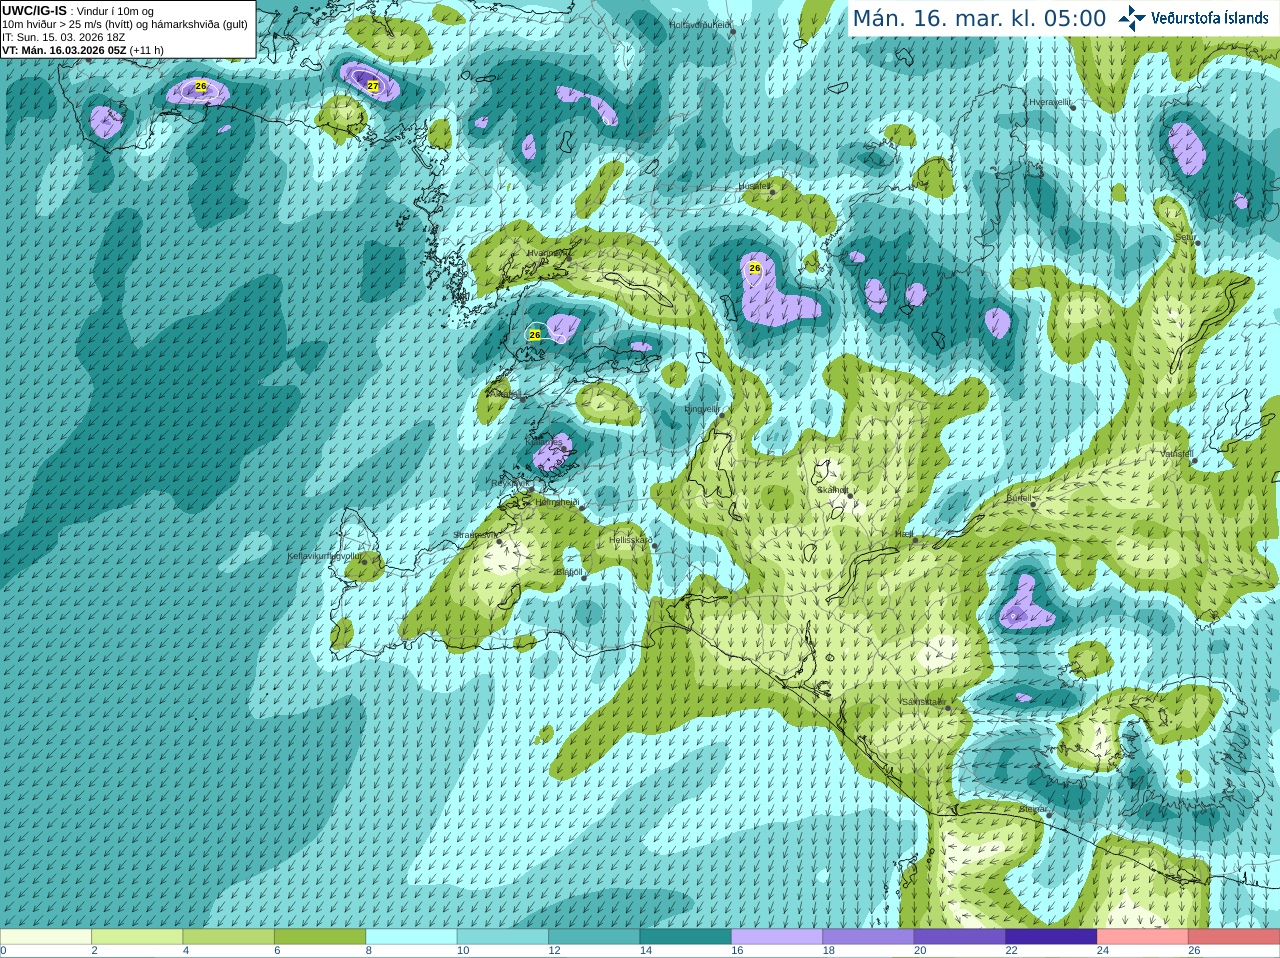Click the Hellisskarð station label
The height and width of the screenshot is (958, 1280).
[630, 540]
